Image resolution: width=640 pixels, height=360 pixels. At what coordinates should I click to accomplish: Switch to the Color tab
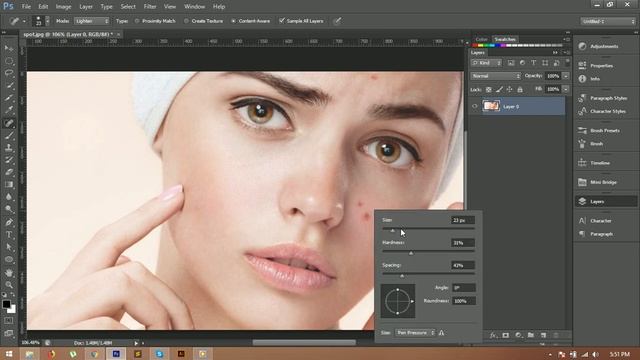coord(482,39)
